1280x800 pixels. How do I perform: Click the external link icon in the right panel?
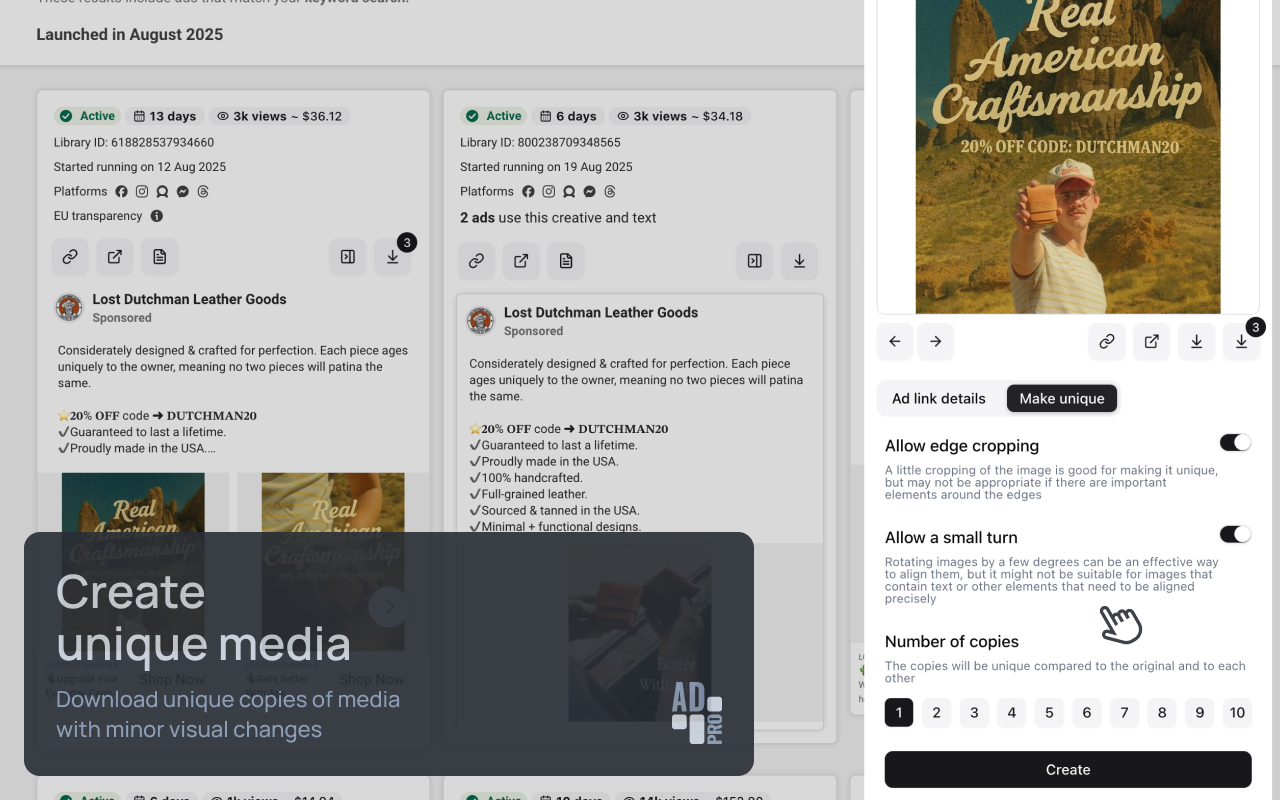[1151, 341]
